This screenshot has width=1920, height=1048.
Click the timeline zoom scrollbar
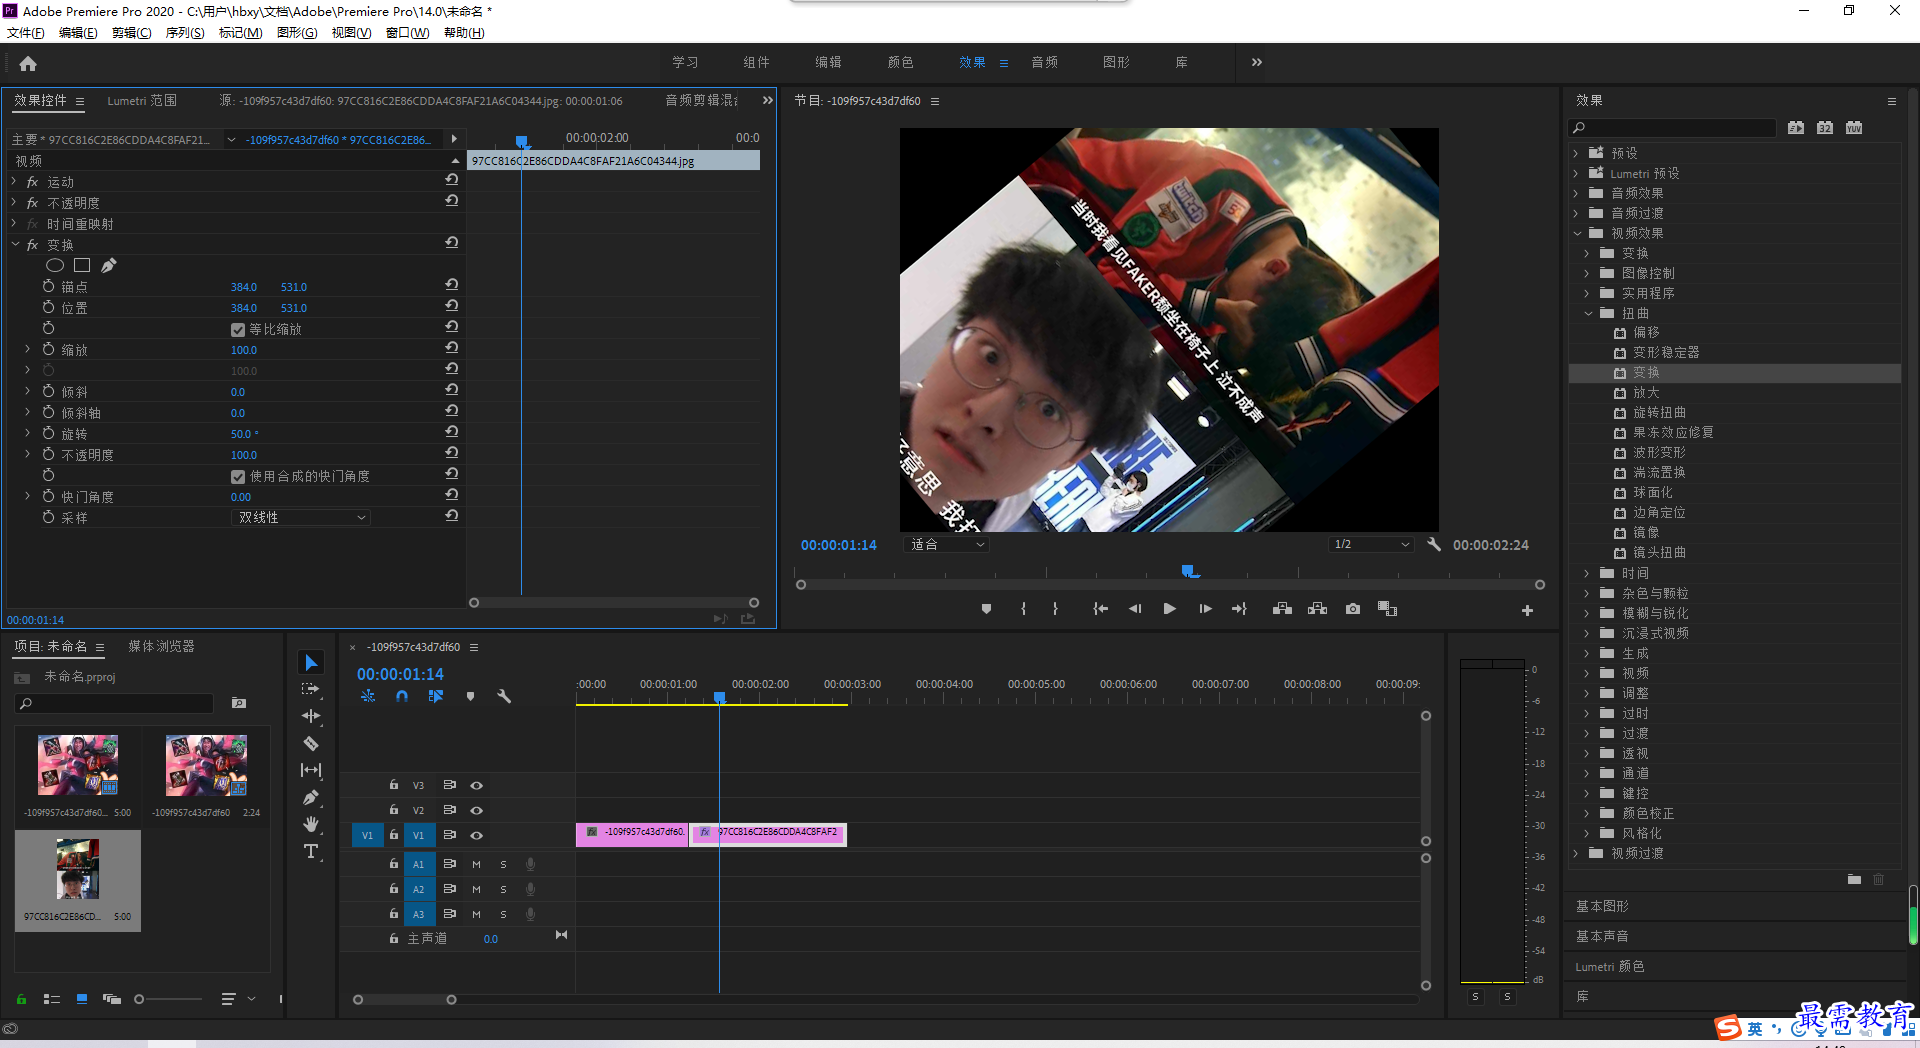(405, 999)
